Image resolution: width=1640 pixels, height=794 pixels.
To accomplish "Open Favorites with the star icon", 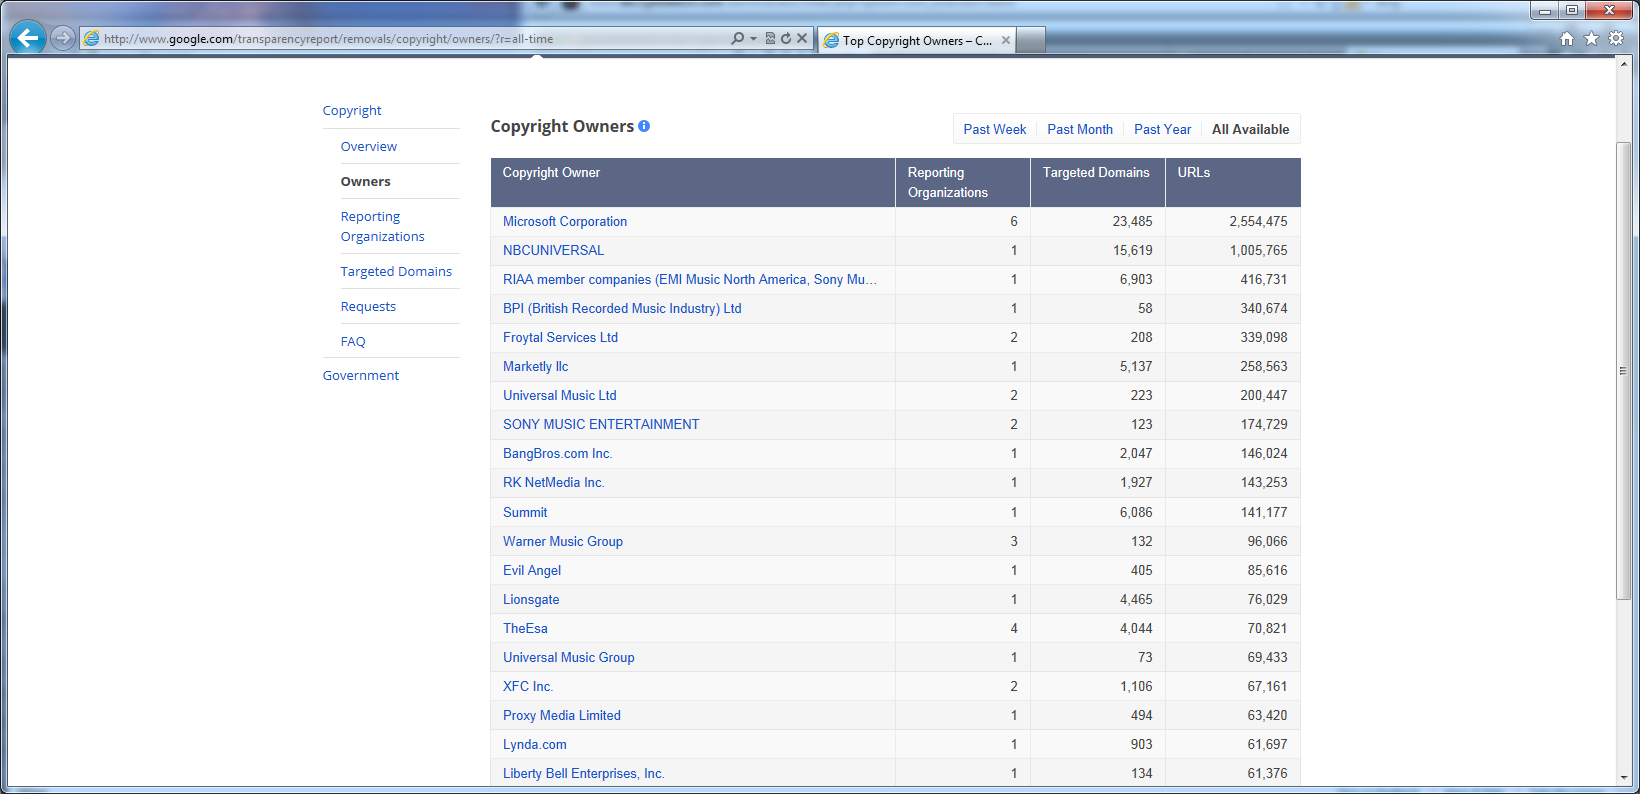I will (1592, 39).
